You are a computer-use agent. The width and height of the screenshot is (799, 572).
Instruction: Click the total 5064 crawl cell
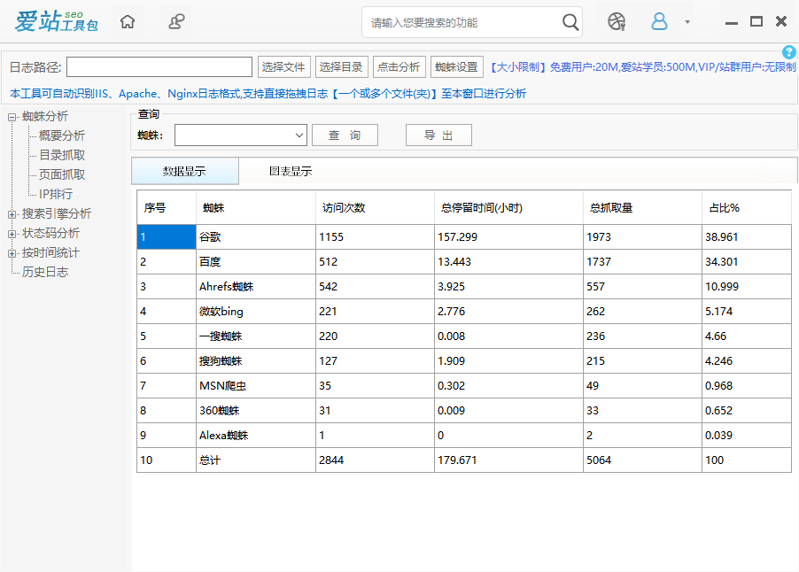click(642, 460)
